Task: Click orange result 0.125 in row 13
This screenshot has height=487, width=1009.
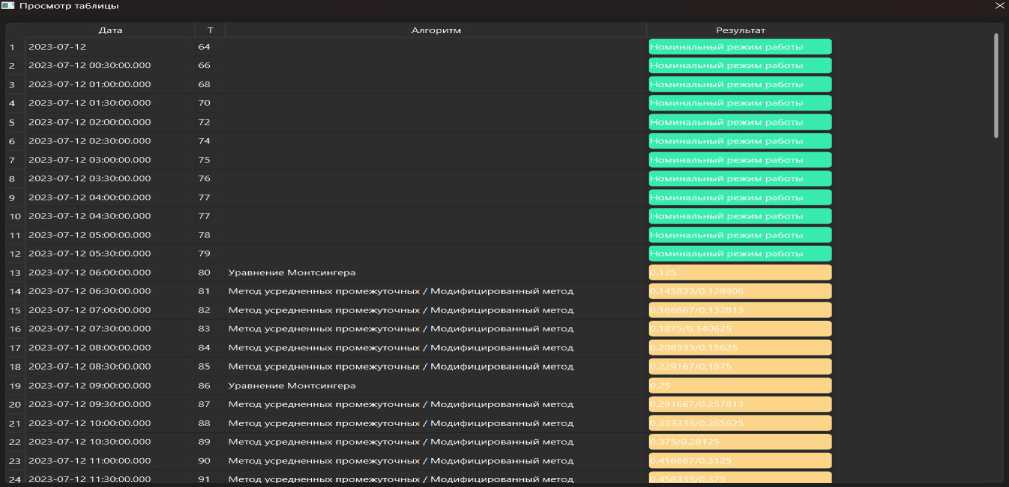Action: click(x=740, y=272)
